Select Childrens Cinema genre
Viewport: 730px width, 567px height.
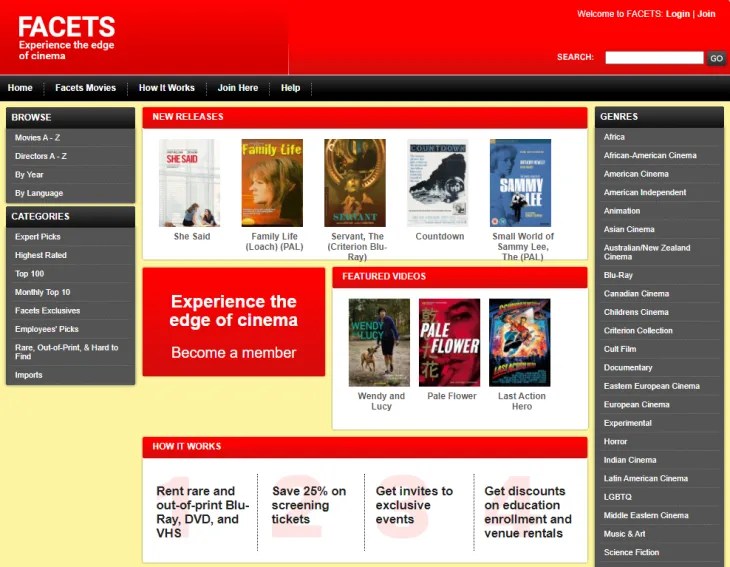(x=636, y=312)
